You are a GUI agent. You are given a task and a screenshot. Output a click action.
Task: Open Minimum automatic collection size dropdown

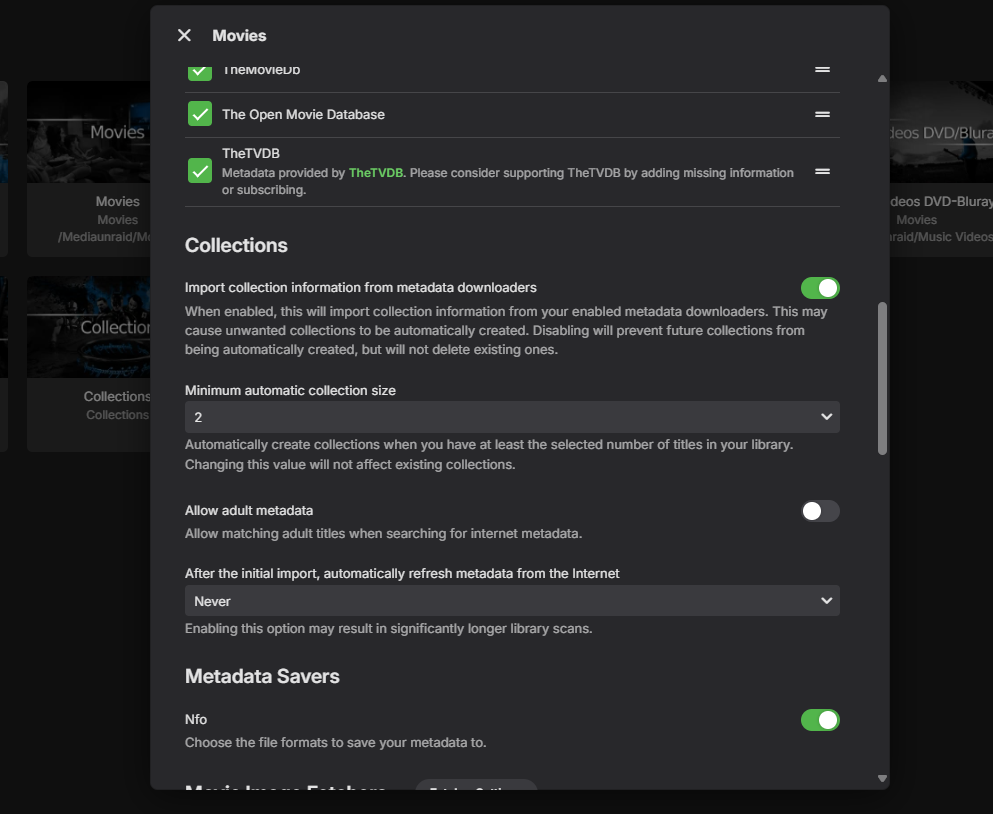[511, 416]
